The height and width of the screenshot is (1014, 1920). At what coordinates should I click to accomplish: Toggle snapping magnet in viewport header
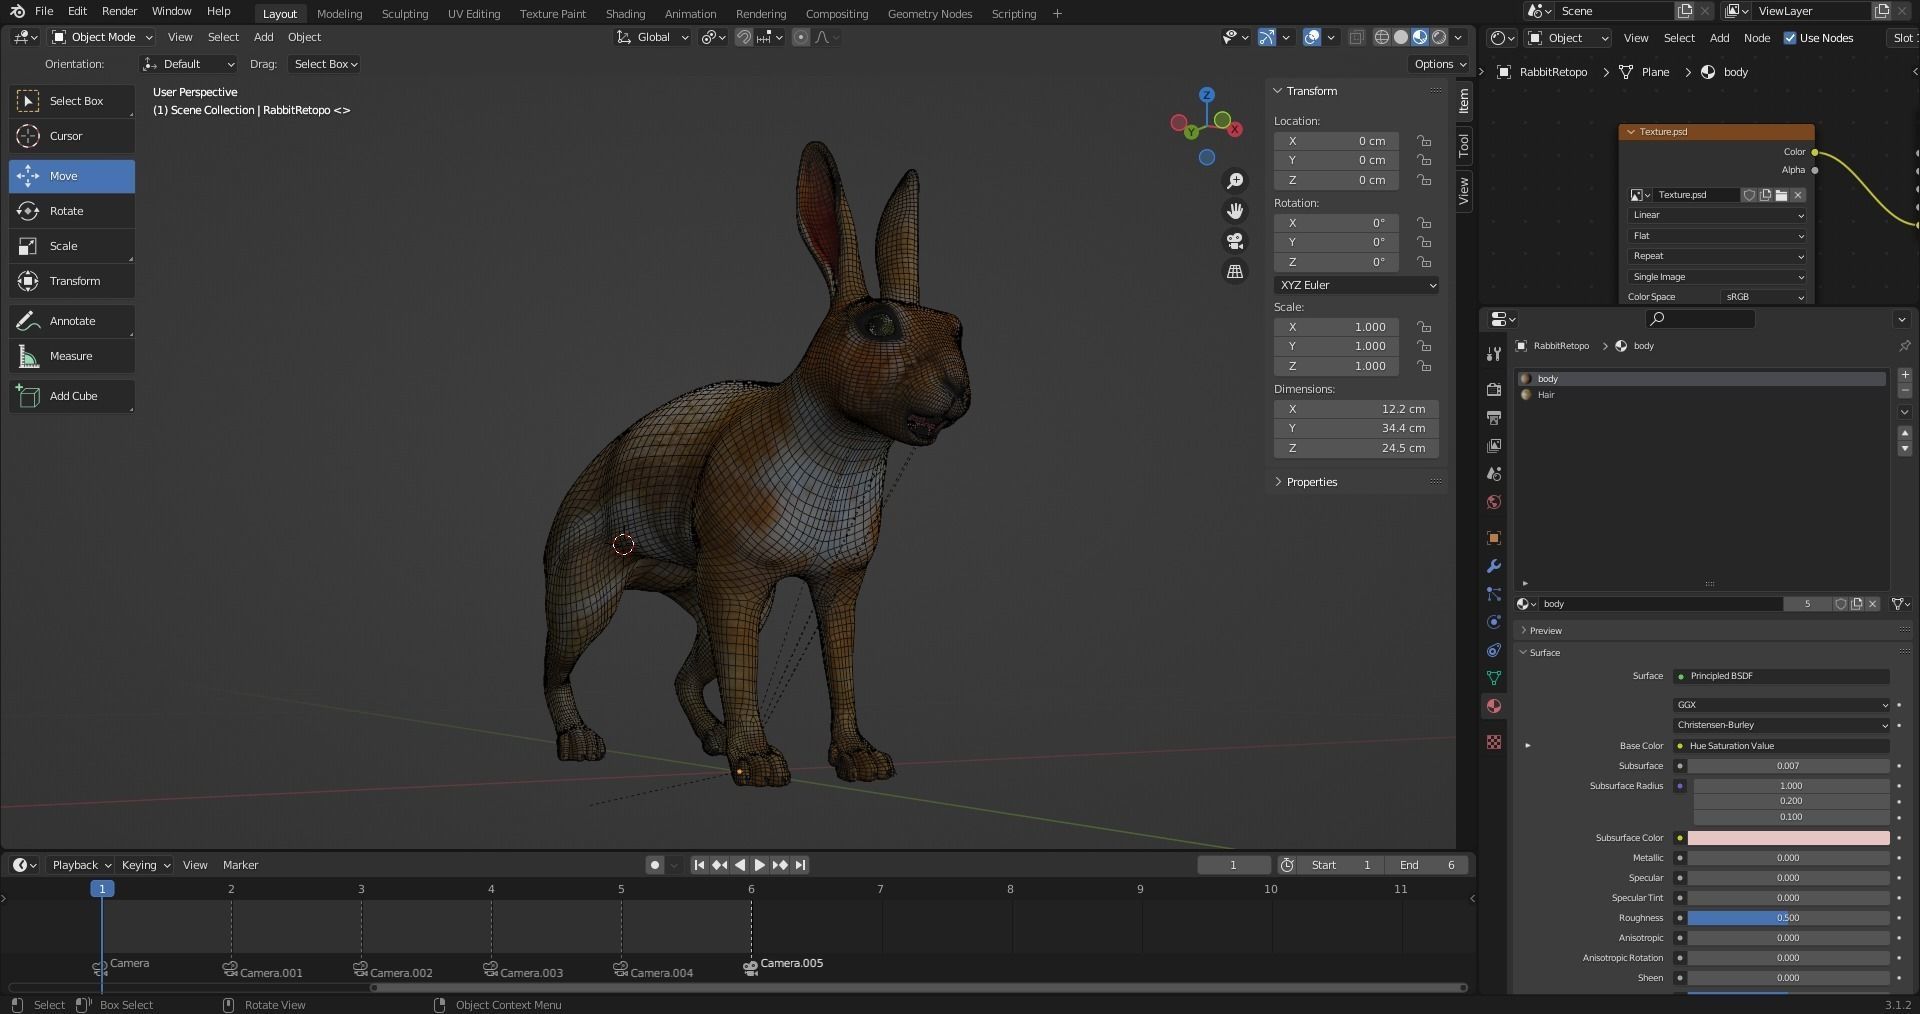[744, 37]
